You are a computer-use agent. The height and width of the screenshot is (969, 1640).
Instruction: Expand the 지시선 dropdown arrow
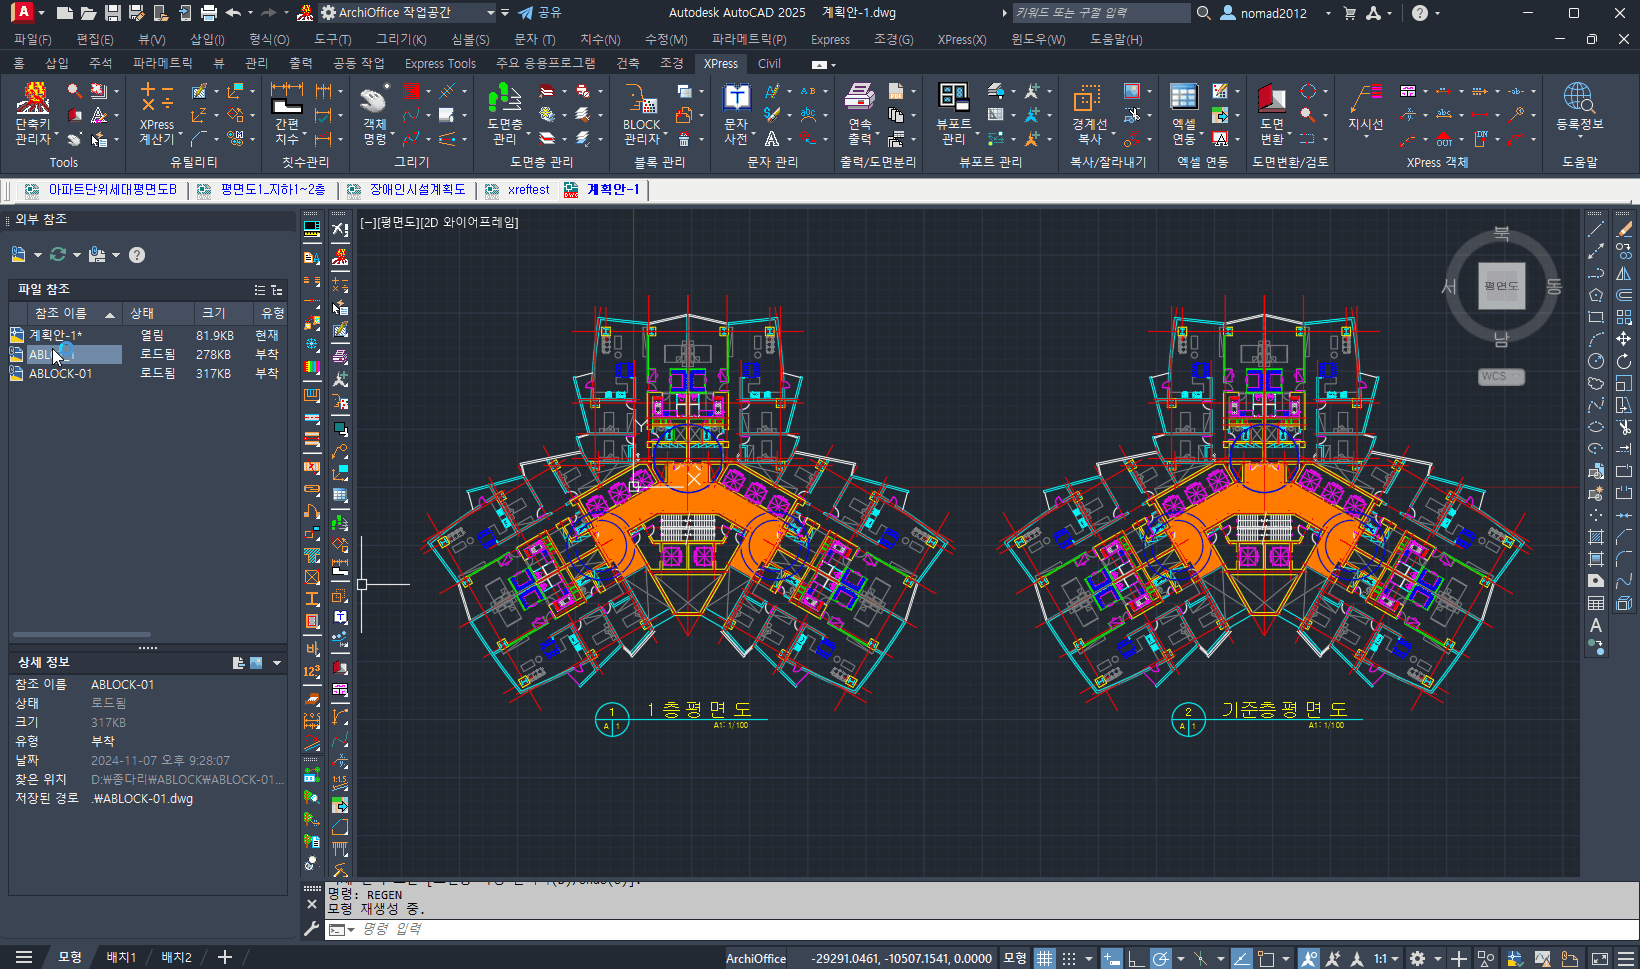(1366, 138)
